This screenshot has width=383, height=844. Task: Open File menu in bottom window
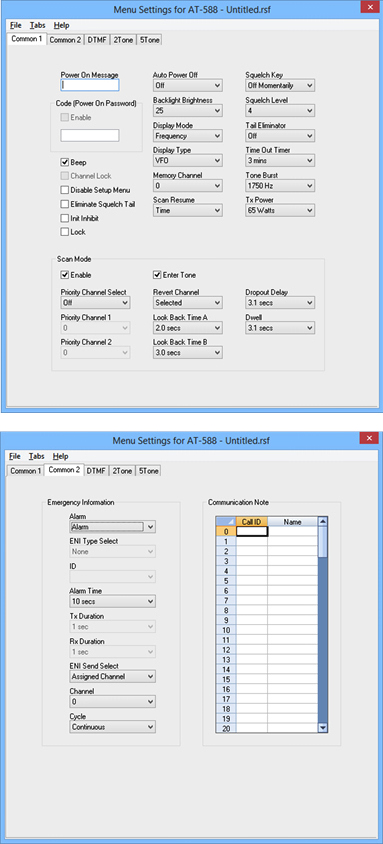tap(16, 456)
